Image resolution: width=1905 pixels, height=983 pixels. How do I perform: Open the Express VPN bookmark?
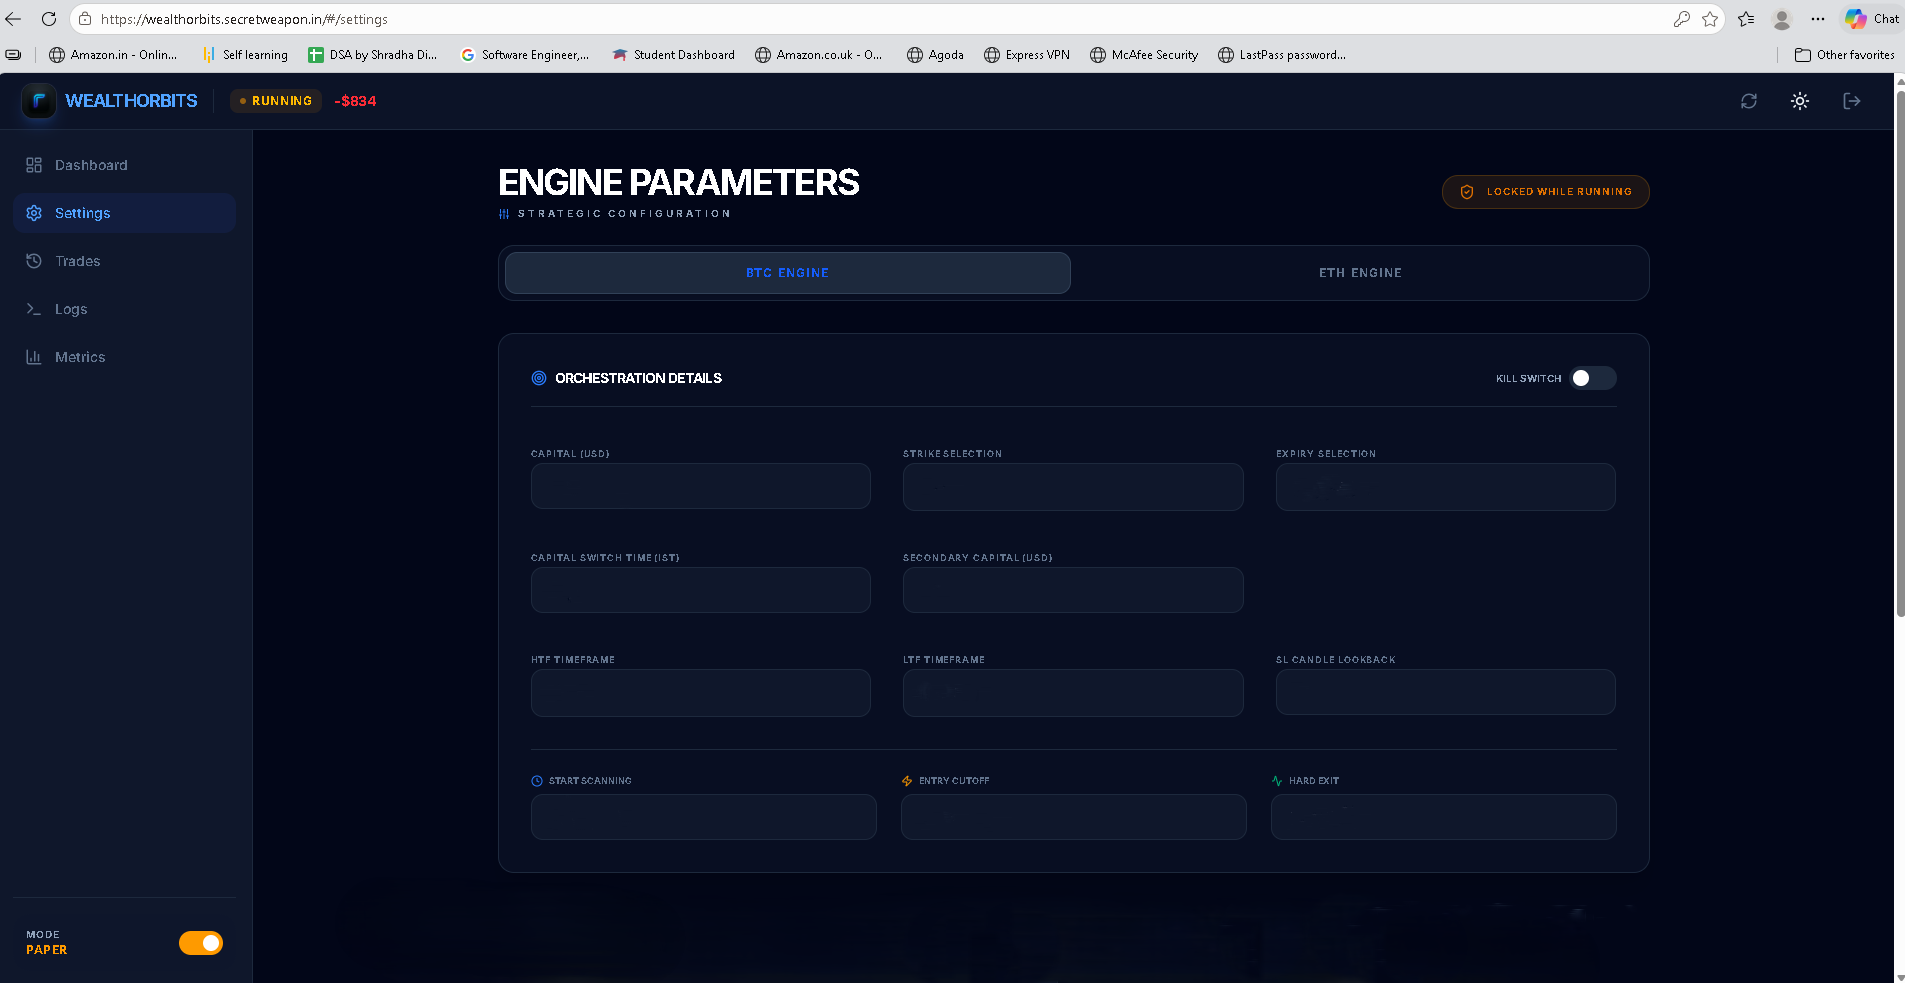[x=1027, y=55]
